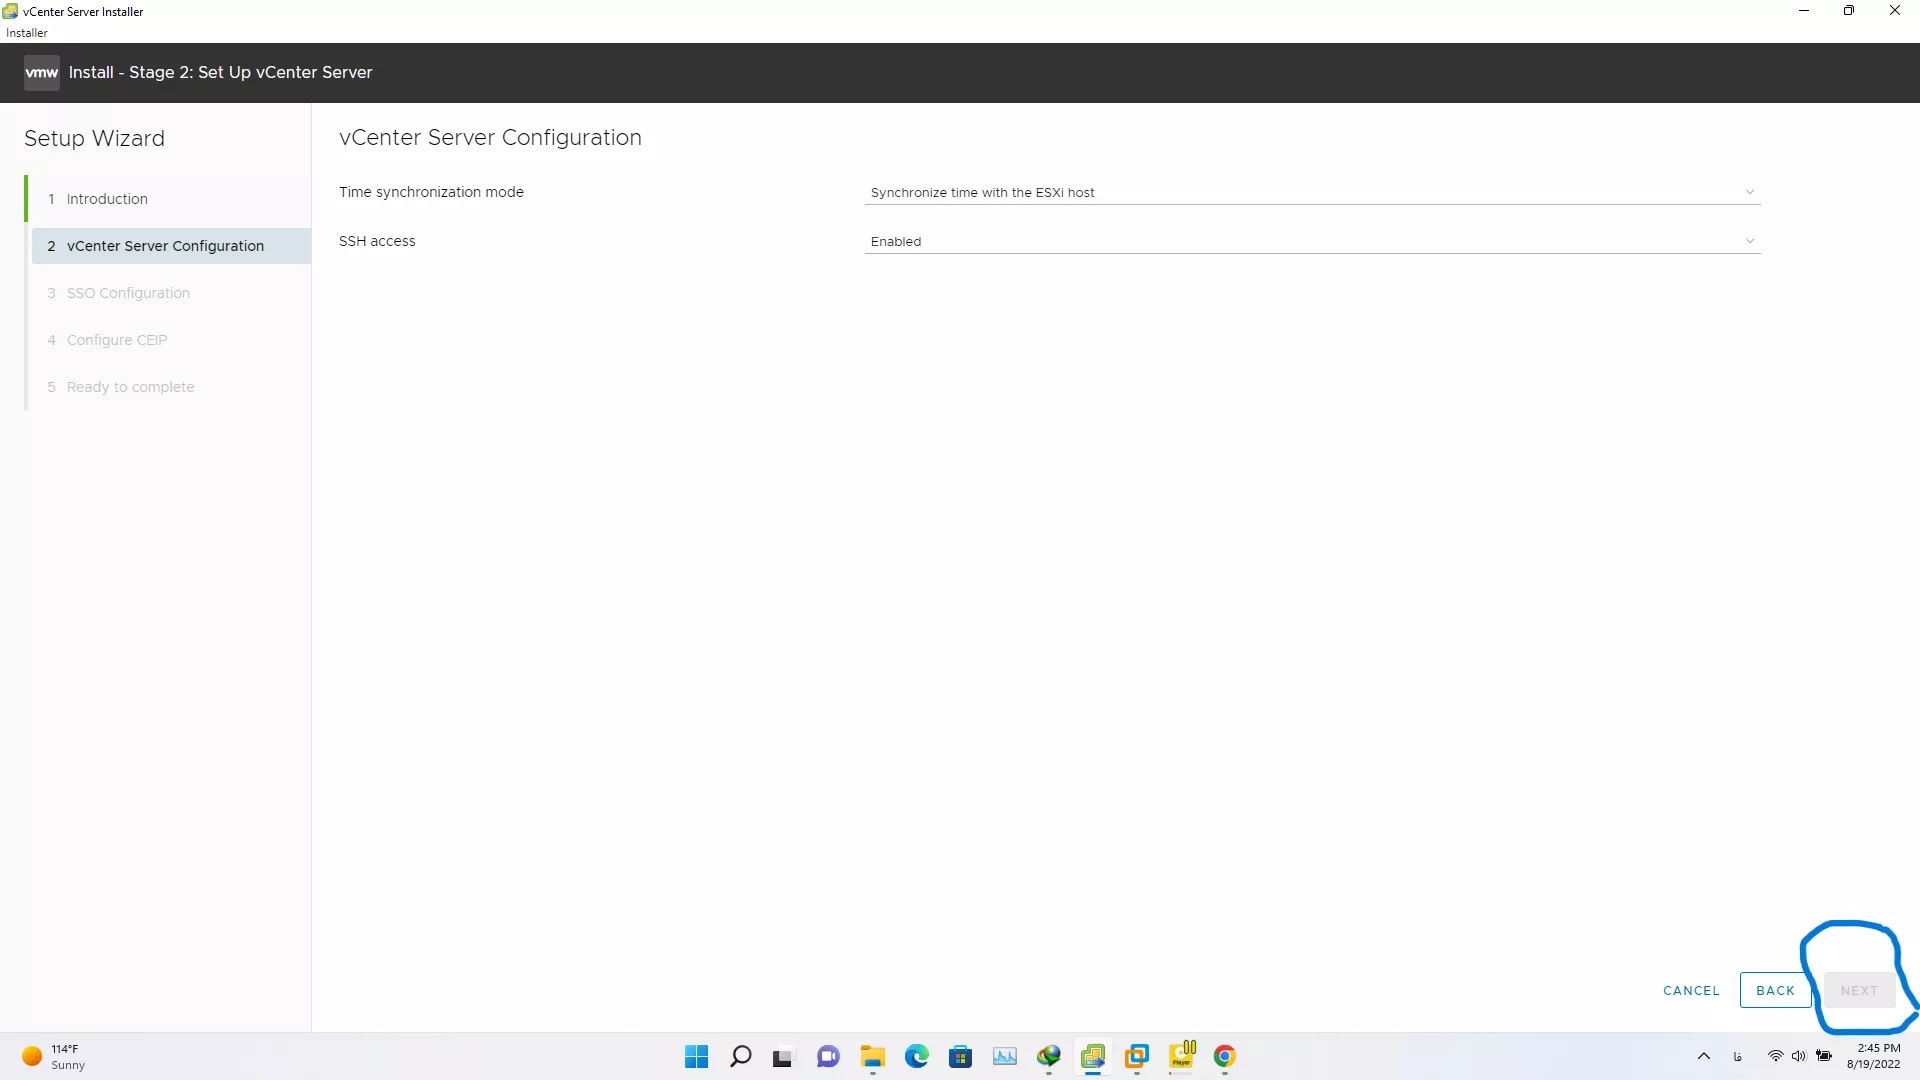Click the battery icon in tray
This screenshot has height=1080, width=1920.
coord(1824,1056)
